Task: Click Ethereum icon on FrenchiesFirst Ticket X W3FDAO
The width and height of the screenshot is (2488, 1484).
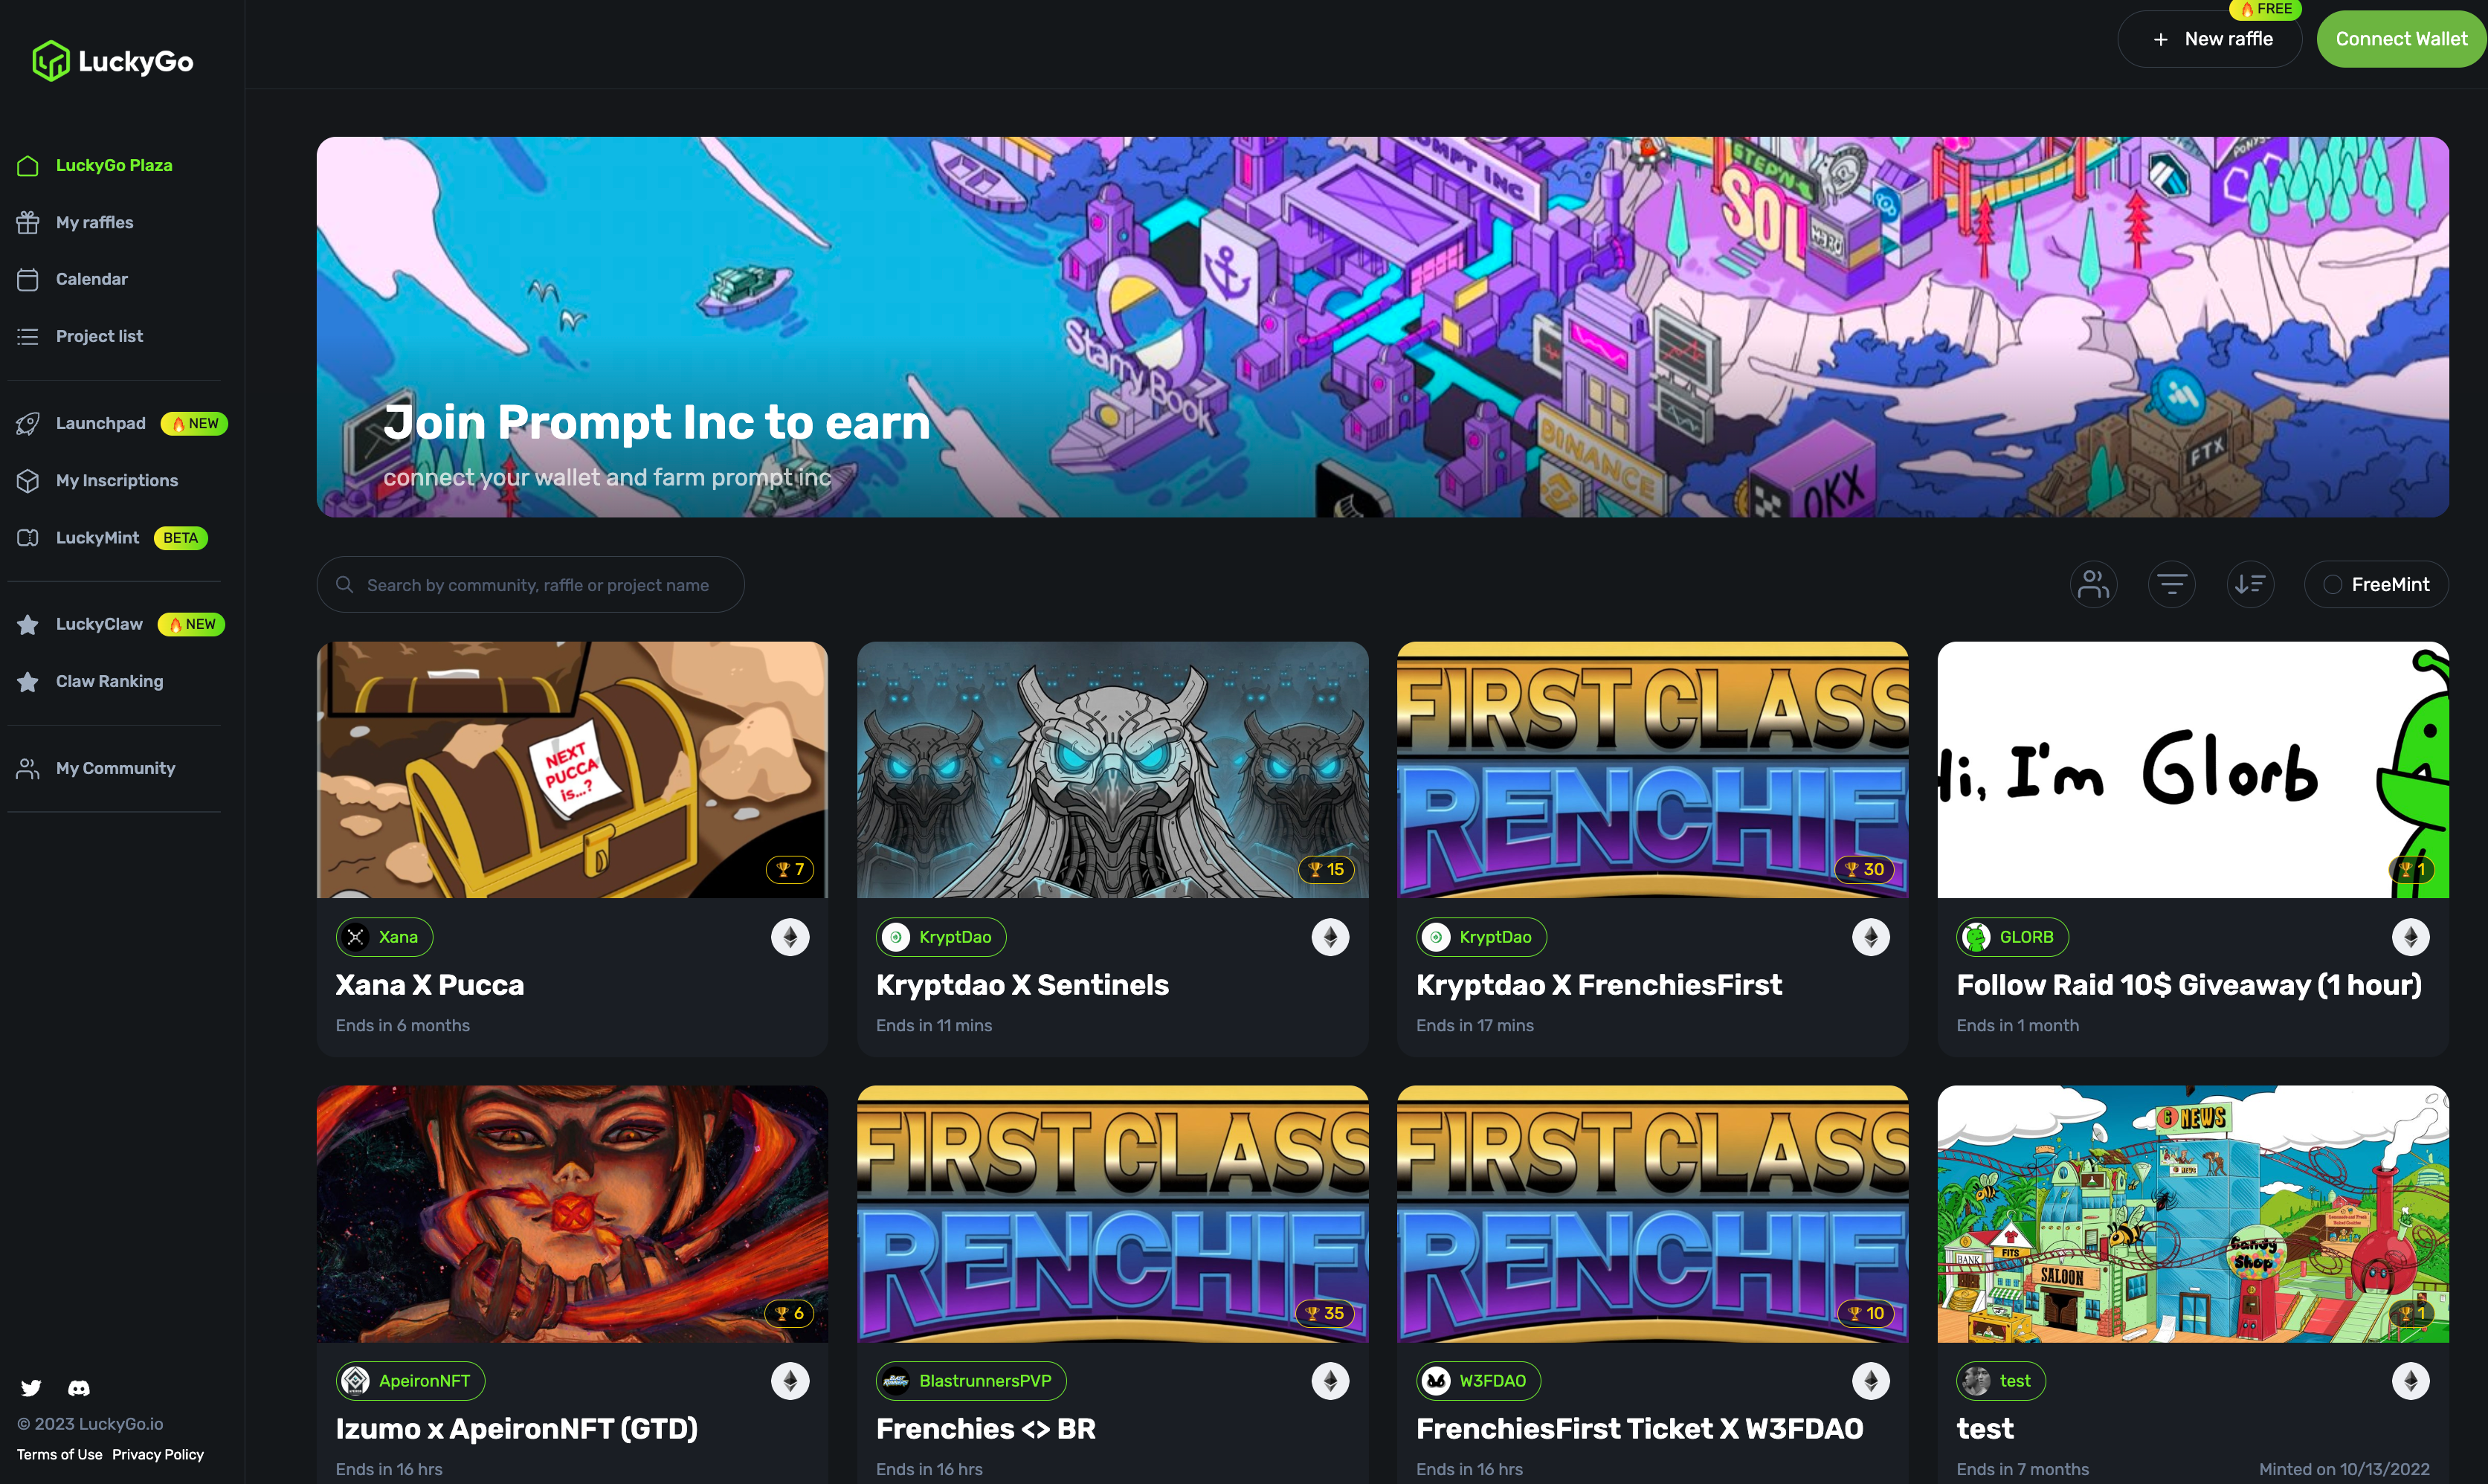Action: click(1870, 1381)
